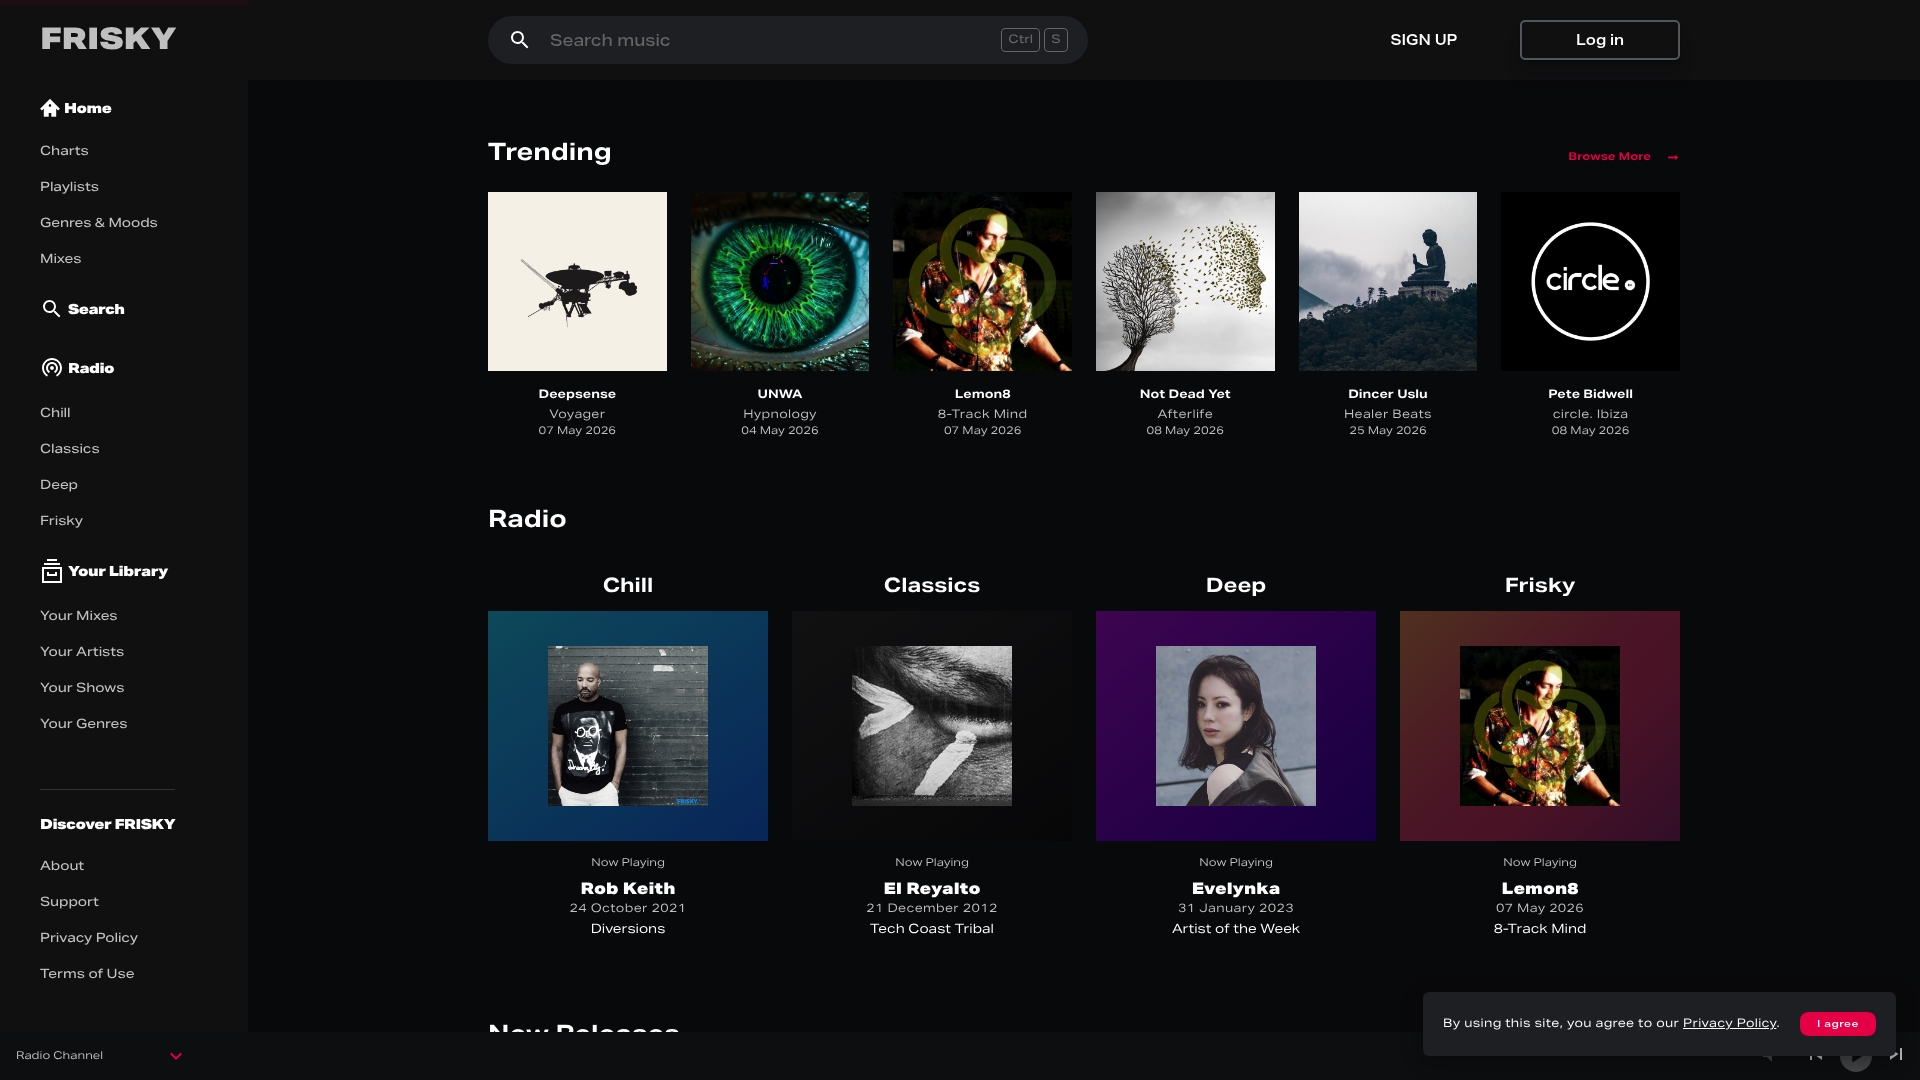Viewport: 1920px width, 1080px height.
Task: Click the Chill radio heading
Action: coord(628,585)
